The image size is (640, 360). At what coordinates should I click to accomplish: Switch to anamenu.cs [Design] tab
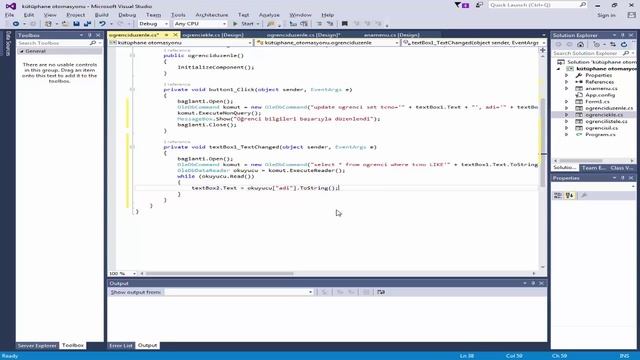(391, 35)
